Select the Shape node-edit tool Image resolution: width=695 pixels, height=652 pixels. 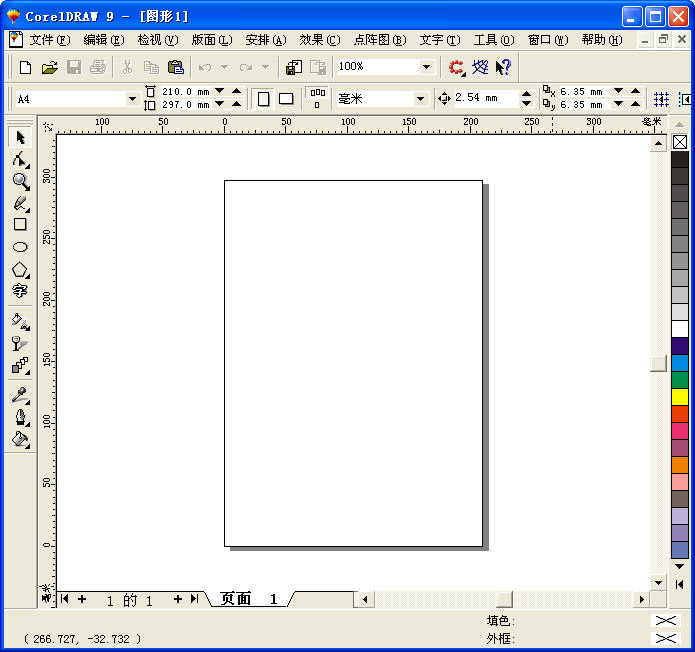click(x=20, y=160)
